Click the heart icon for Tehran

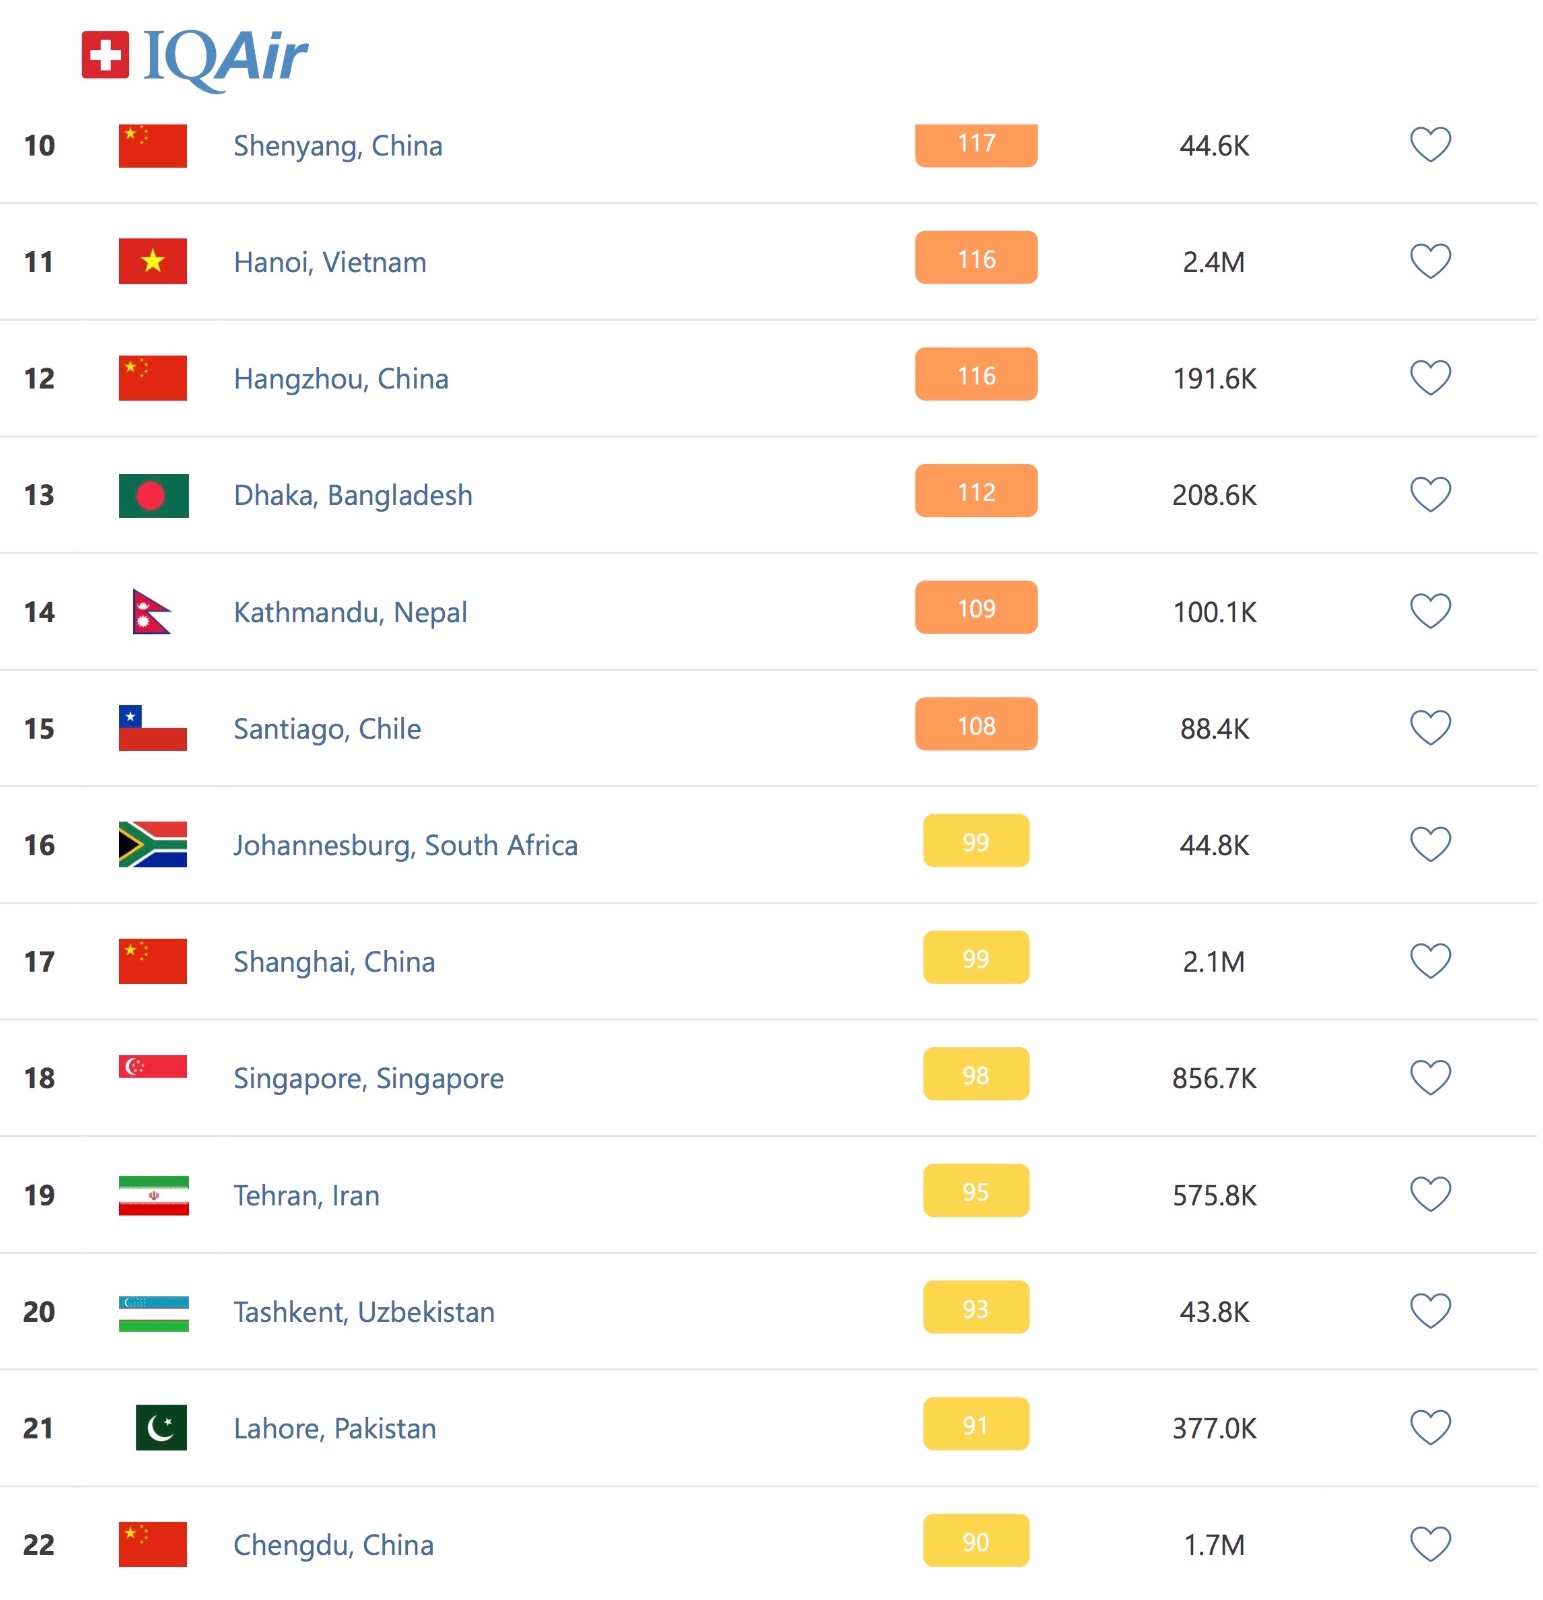point(1430,1195)
